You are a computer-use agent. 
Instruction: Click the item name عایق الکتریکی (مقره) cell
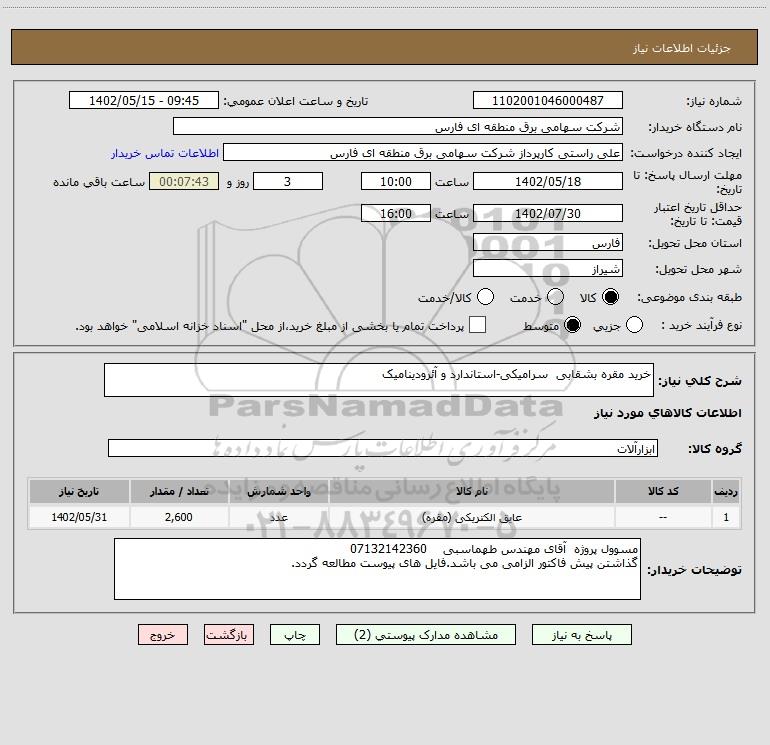(x=471, y=517)
